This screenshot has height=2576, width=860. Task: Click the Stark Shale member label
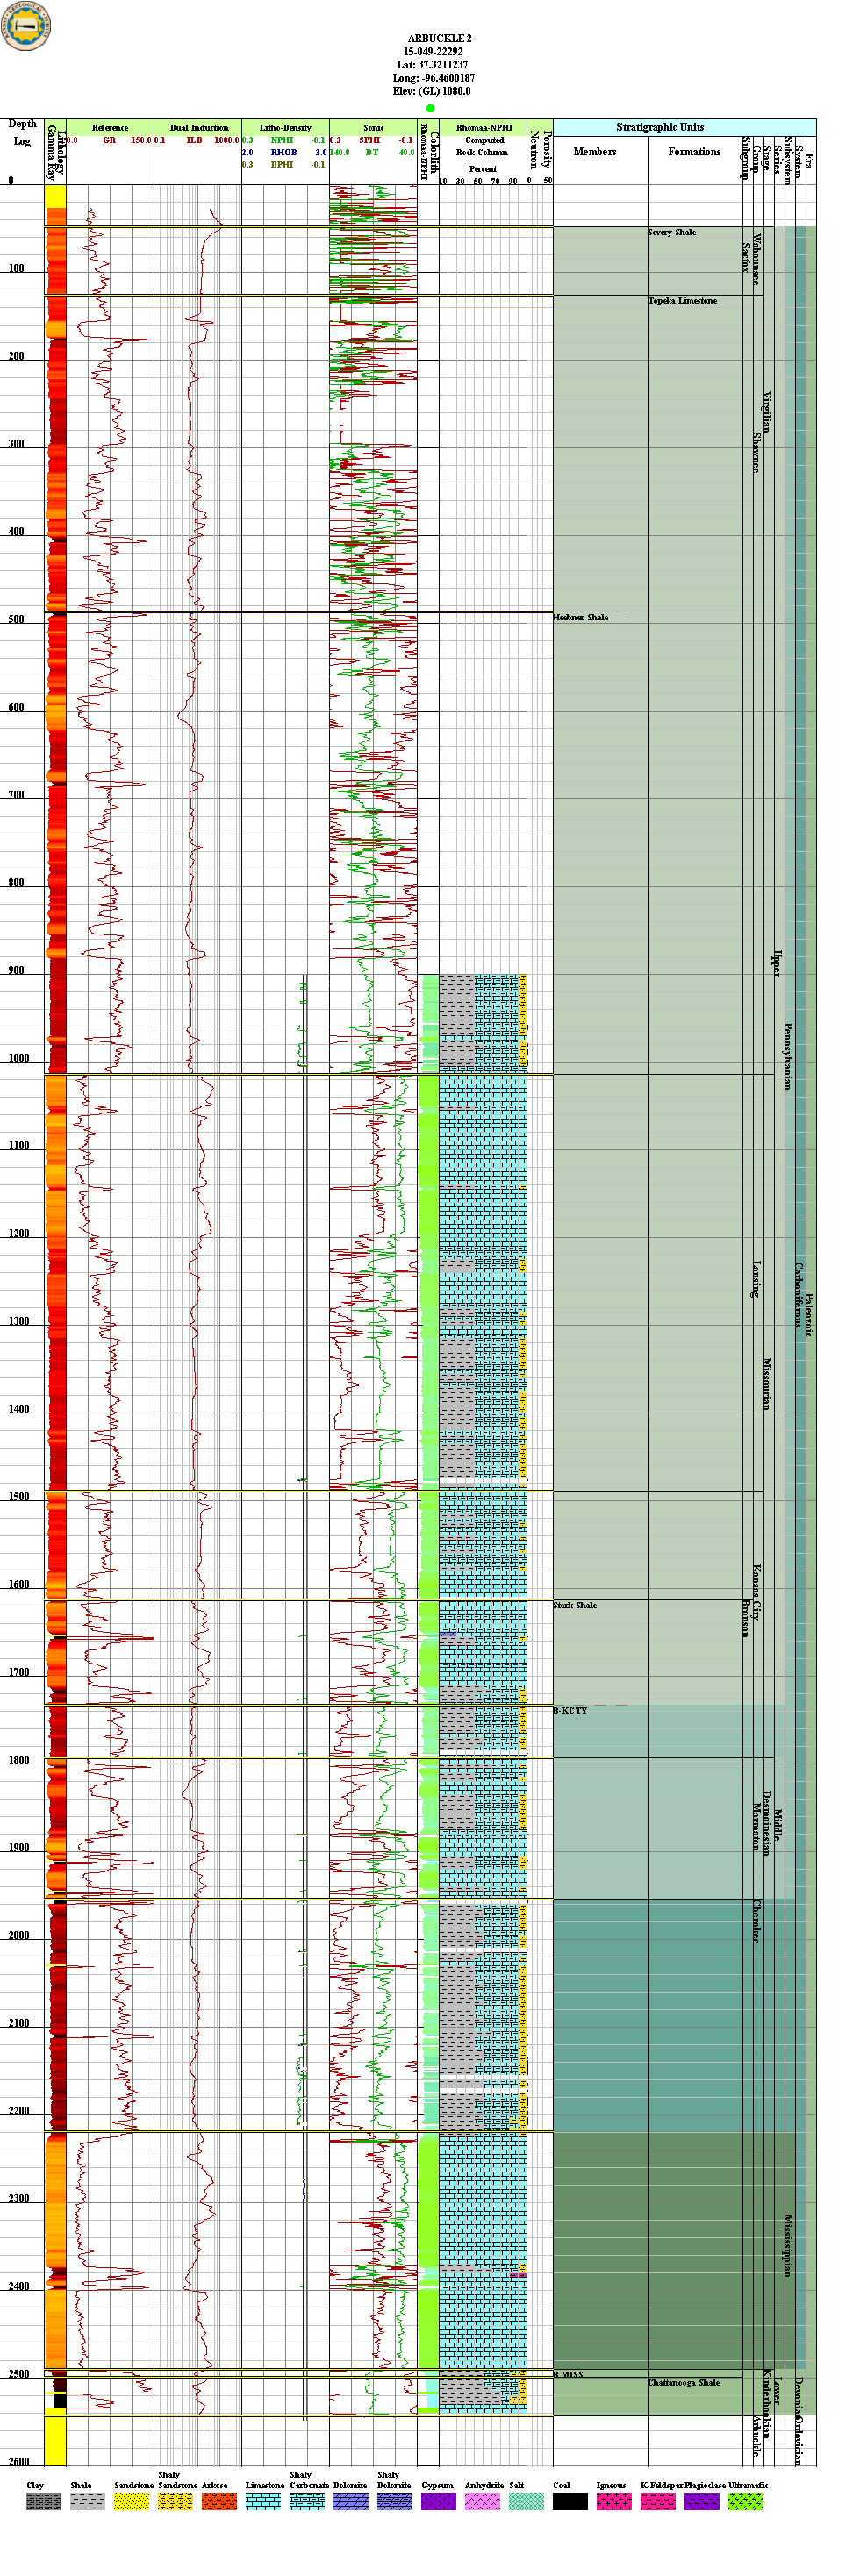point(575,1605)
